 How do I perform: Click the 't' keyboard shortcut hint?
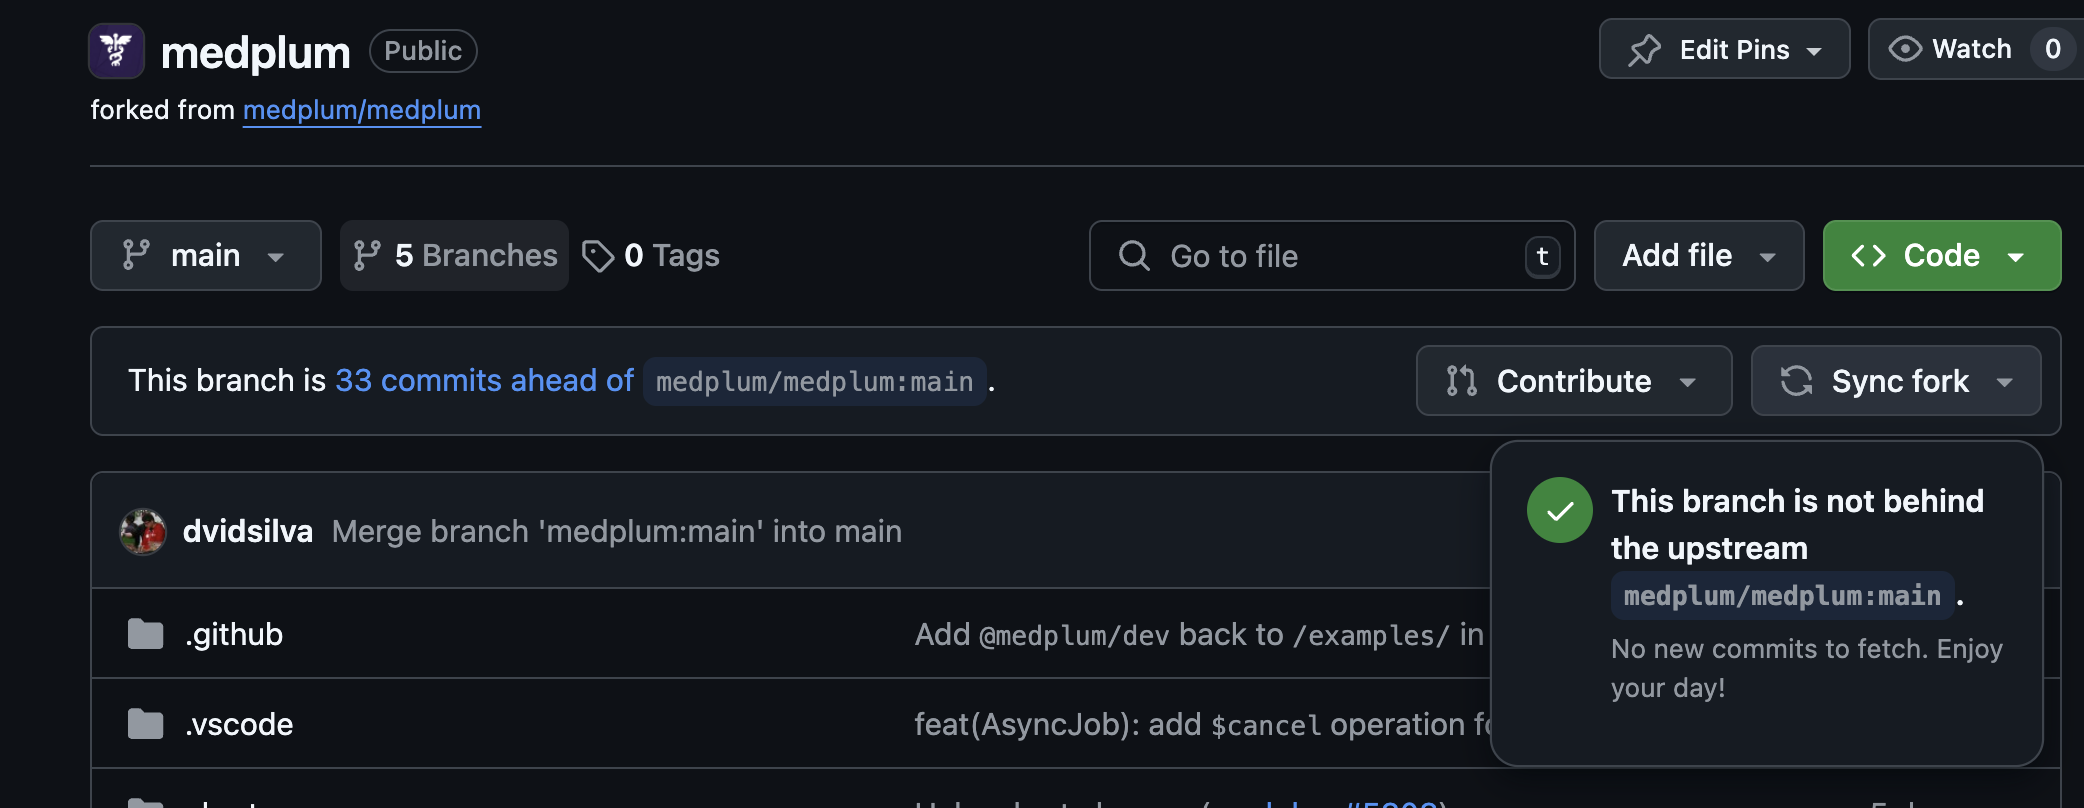[1542, 257]
